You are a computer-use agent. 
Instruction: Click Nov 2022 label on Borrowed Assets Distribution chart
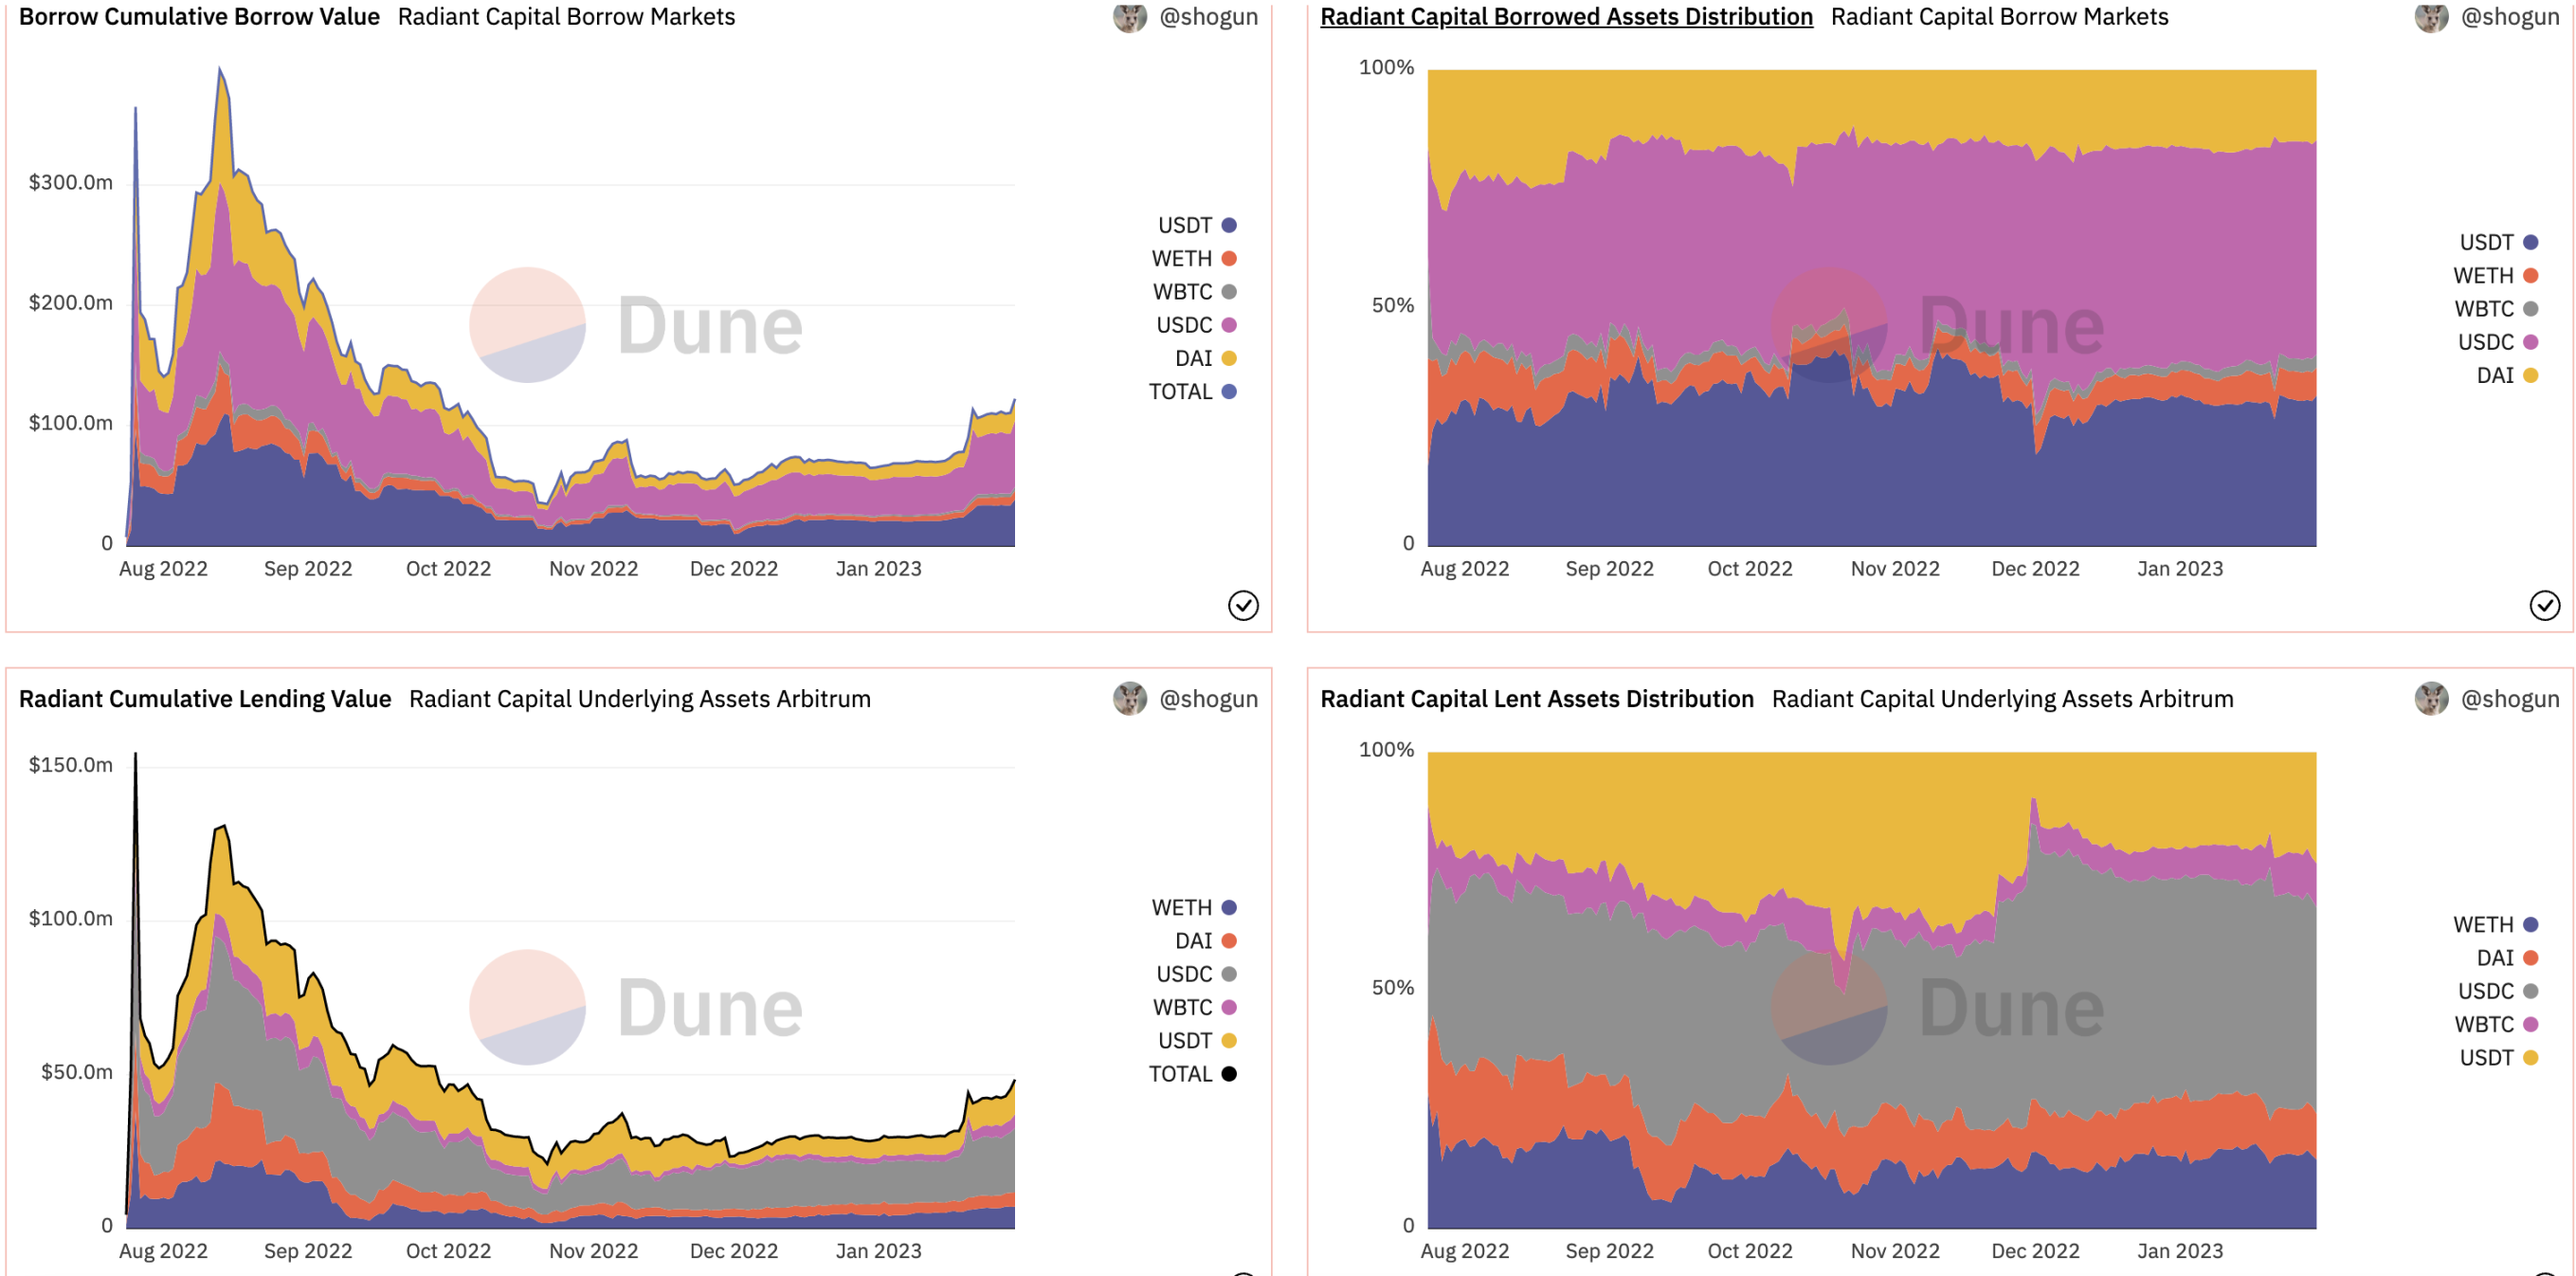click(x=1895, y=569)
